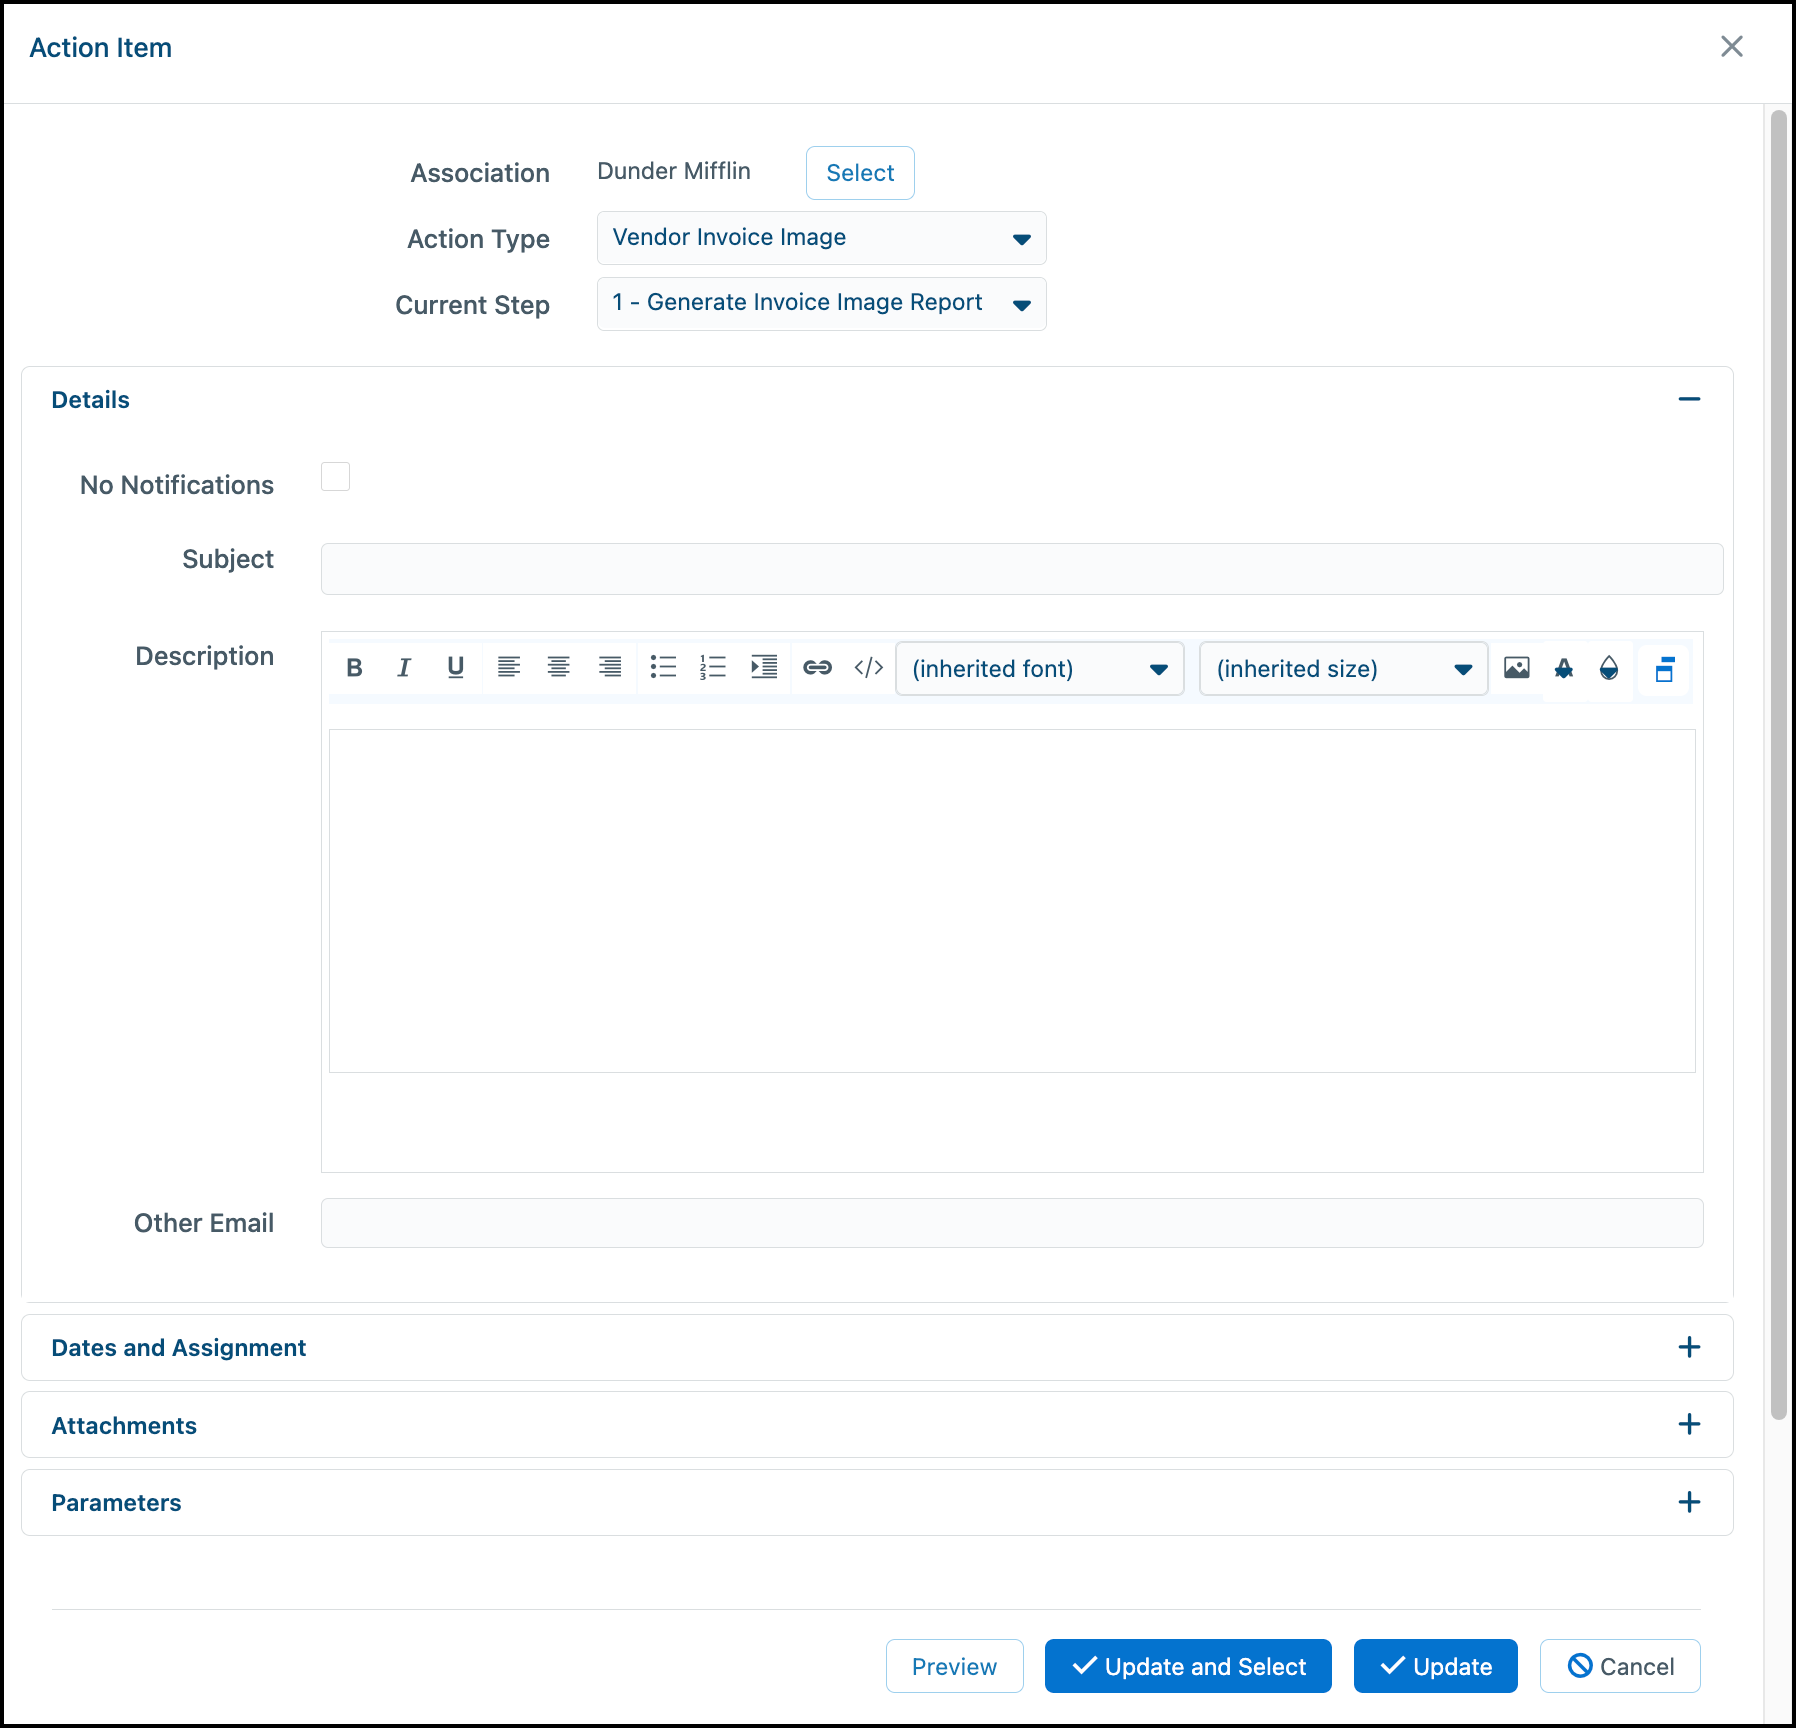Image resolution: width=1796 pixels, height=1728 pixels.
Task: Insert image via the picture icon
Action: (1517, 668)
